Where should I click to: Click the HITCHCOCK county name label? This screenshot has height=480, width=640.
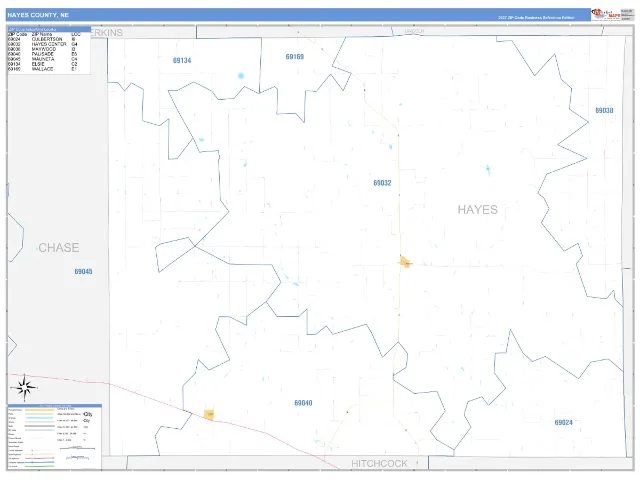(379, 464)
